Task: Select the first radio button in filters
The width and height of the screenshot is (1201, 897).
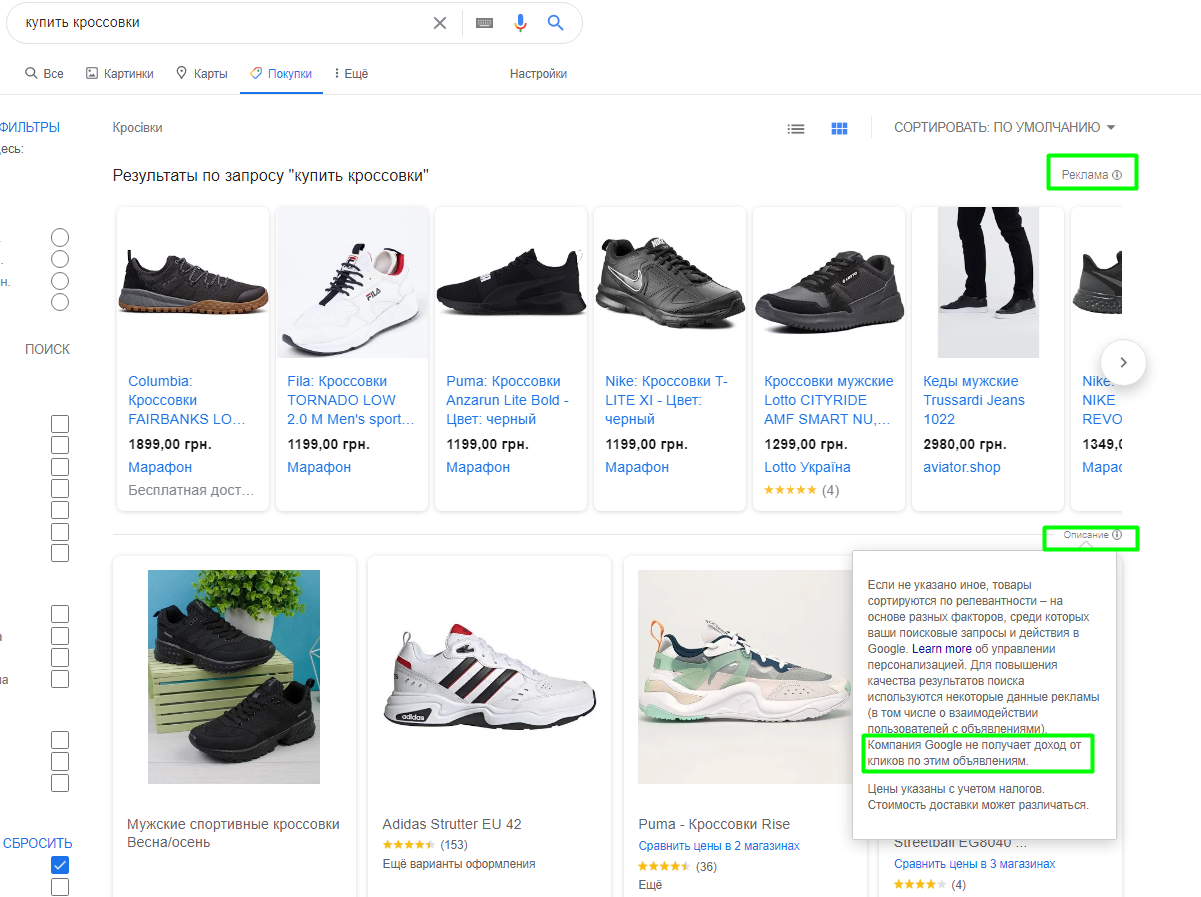Action: click(60, 237)
